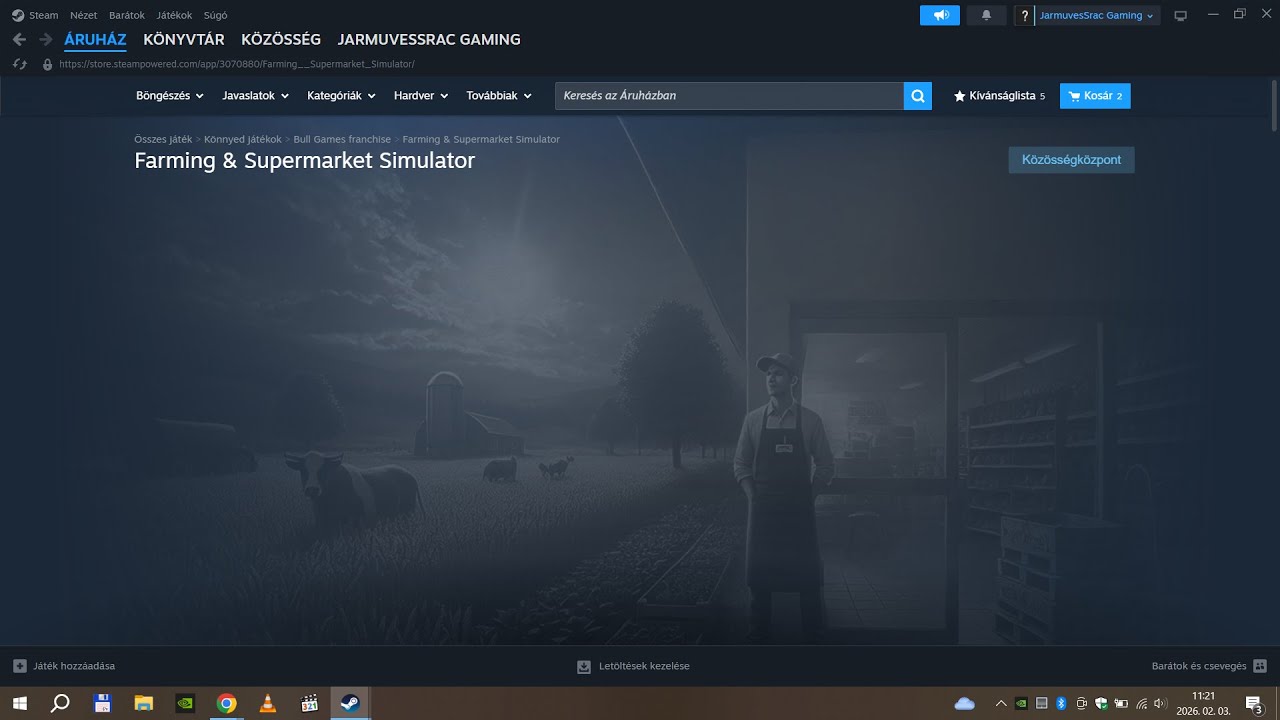Open the volume speaker tray icon
The width and height of the screenshot is (1280, 720).
click(1160, 703)
